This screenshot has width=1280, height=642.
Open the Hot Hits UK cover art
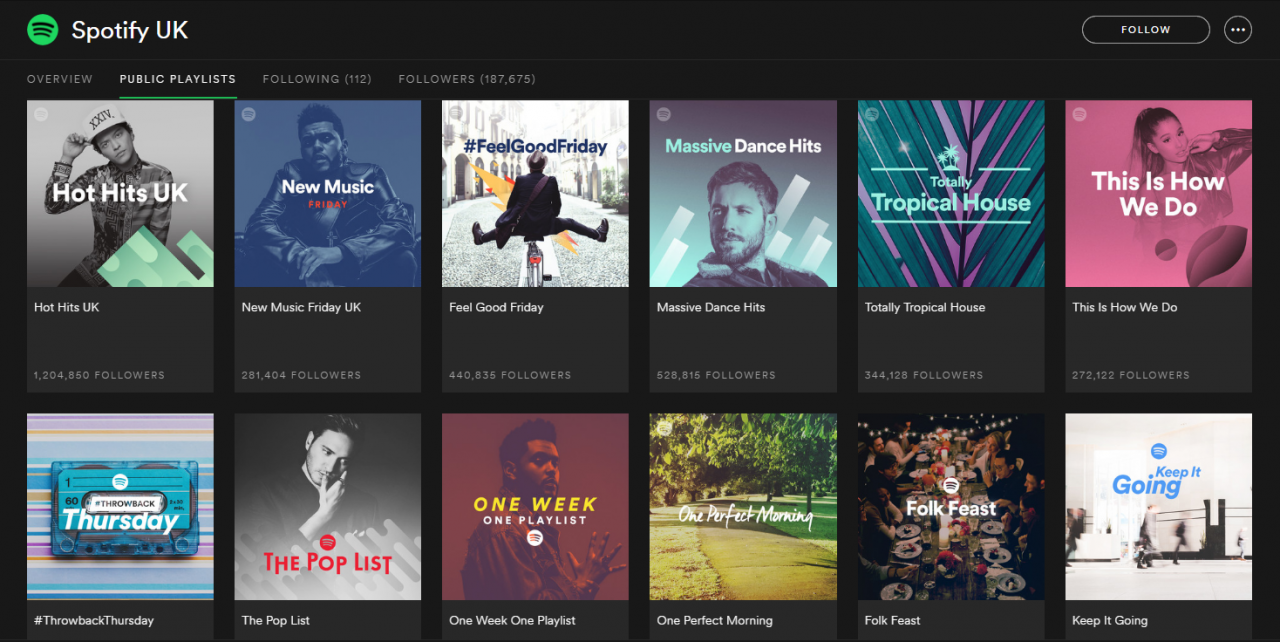pos(120,194)
